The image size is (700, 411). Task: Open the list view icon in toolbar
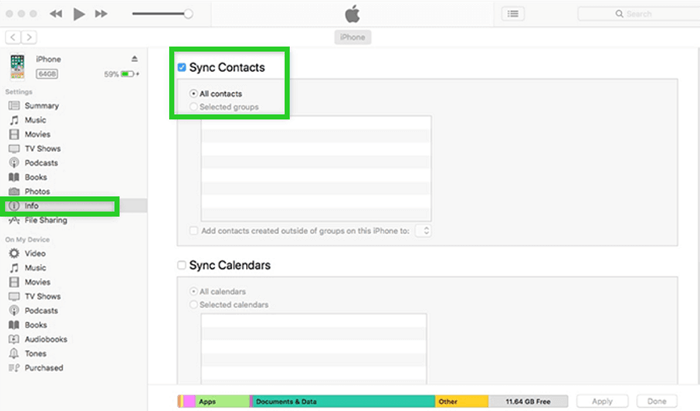[x=513, y=14]
